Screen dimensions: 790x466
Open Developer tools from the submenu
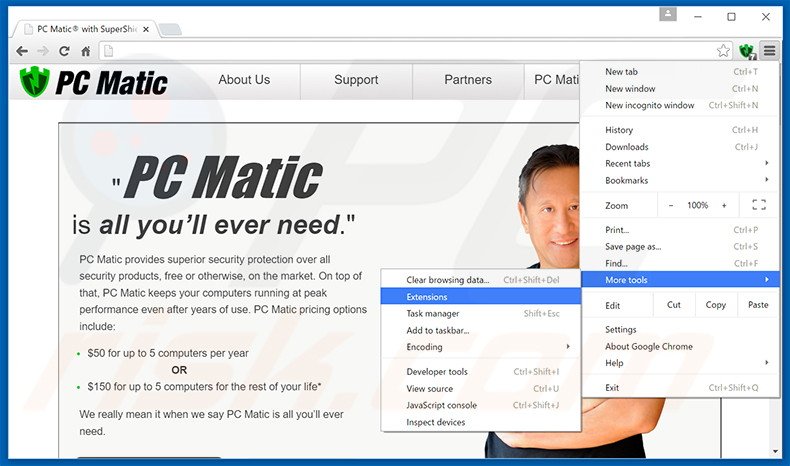pyautogui.click(x=481, y=372)
